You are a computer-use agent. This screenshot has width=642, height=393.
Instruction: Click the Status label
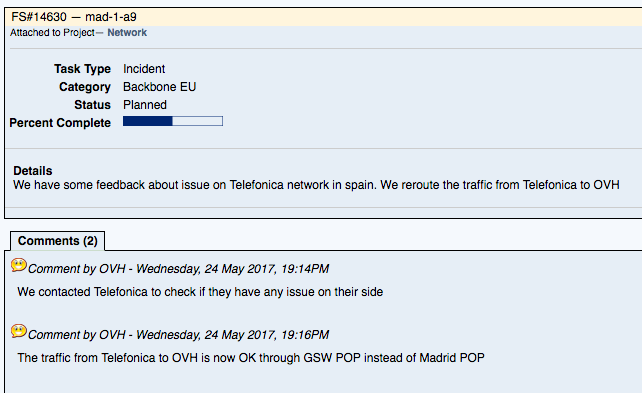93,105
